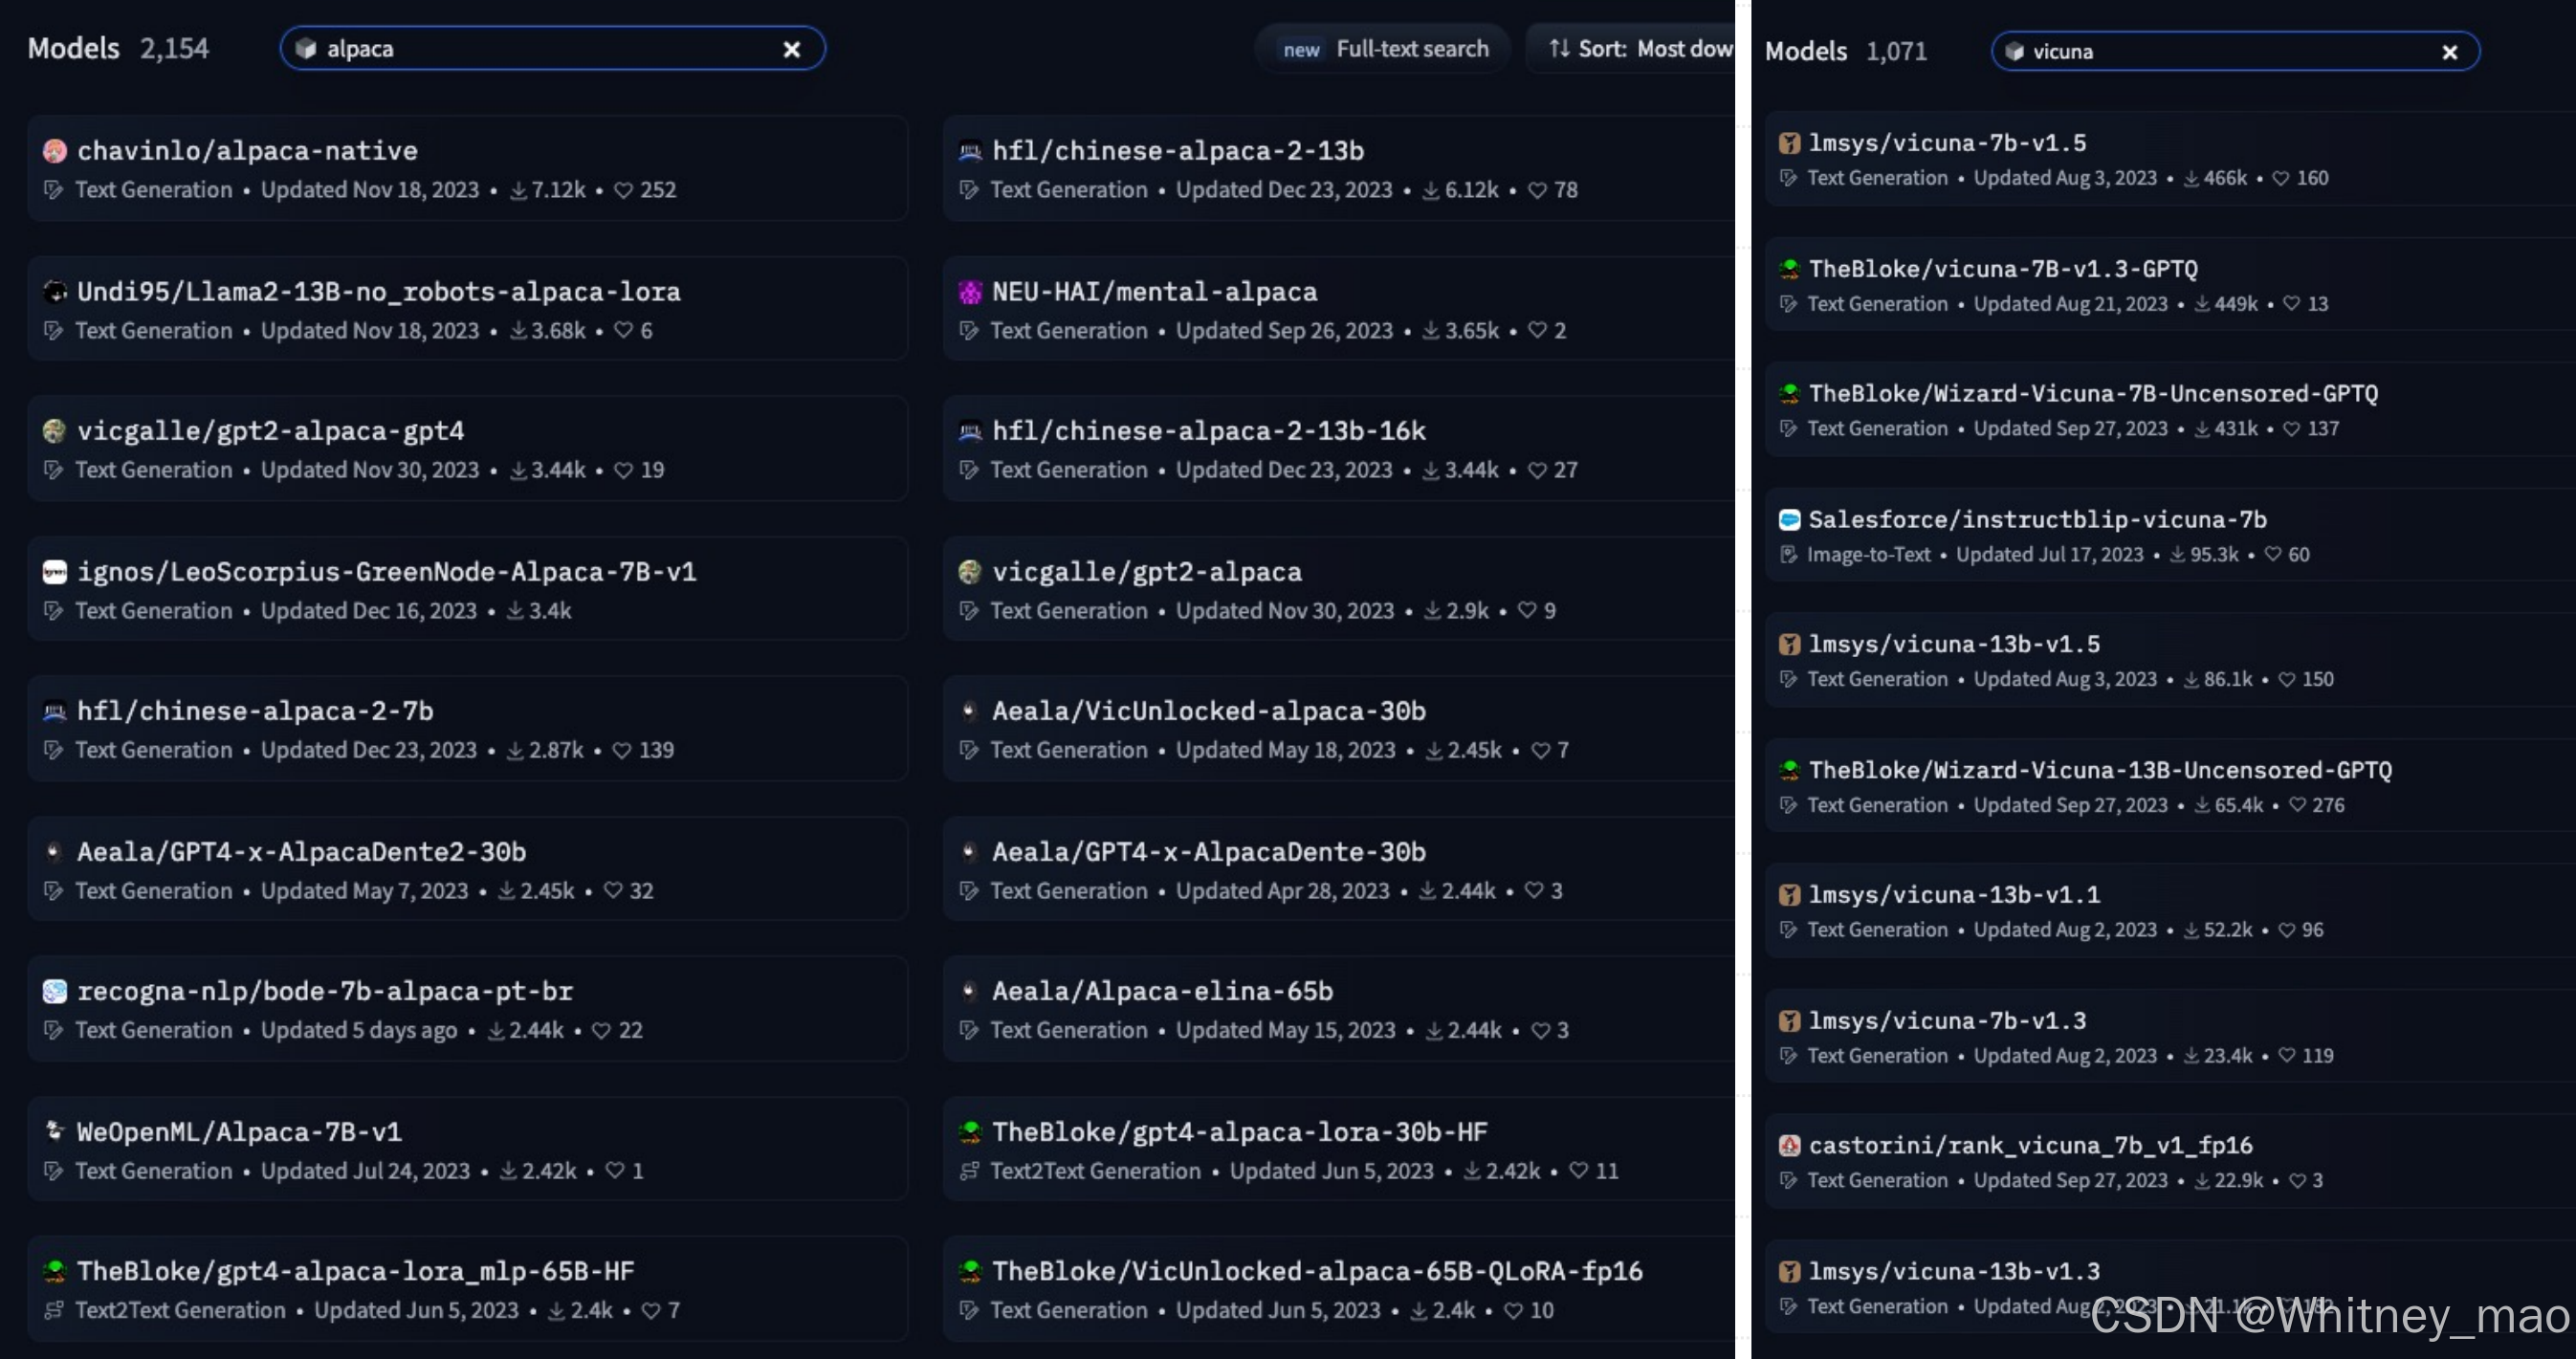Open TheBloke/VicUnlocked-alpaca-65B-QLoRA-fp16 model
2576x1359 pixels.
(1317, 1271)
